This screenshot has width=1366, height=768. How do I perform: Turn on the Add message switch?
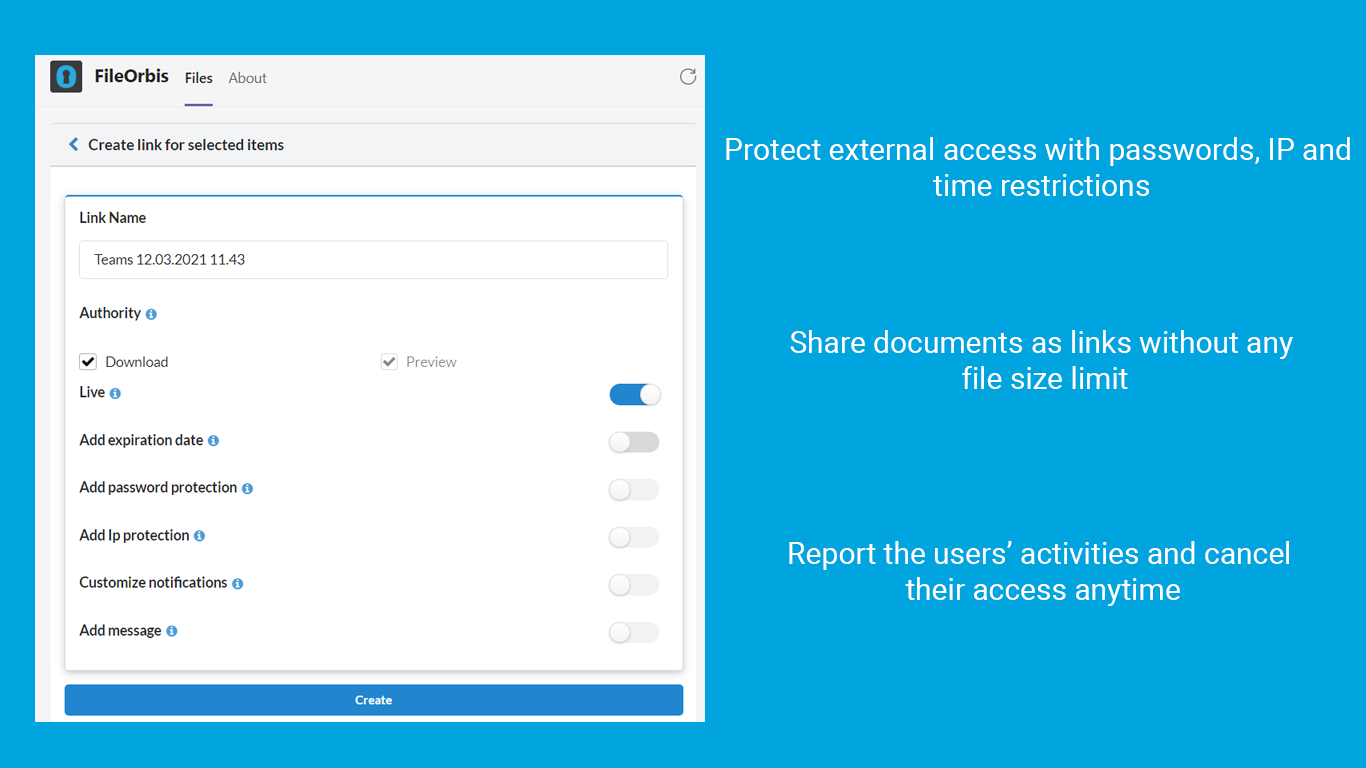point(634,632)
